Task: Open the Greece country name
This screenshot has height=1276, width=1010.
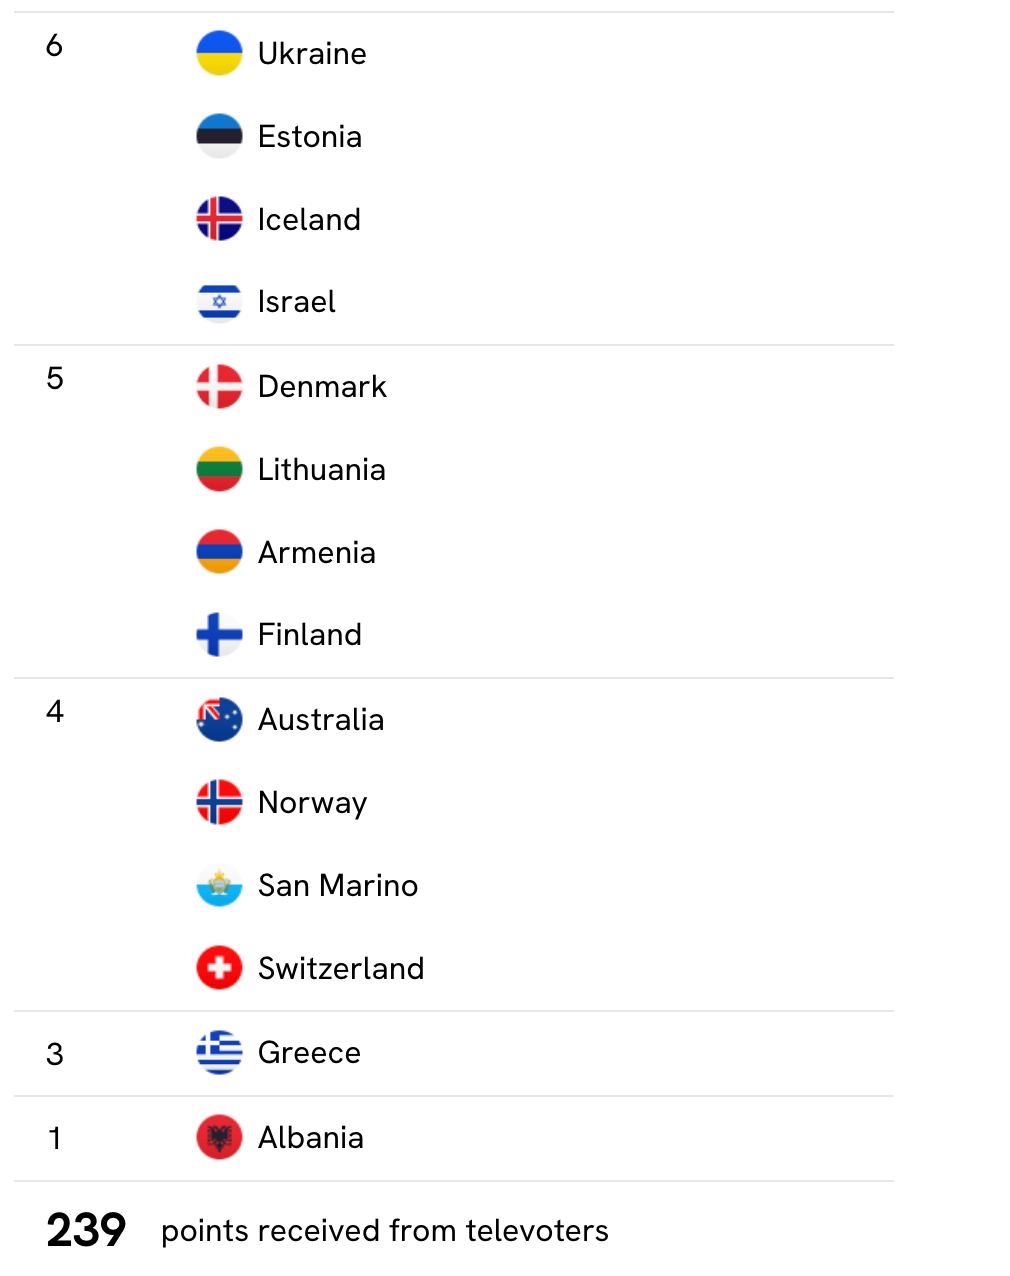Action: click(309, 1052)
